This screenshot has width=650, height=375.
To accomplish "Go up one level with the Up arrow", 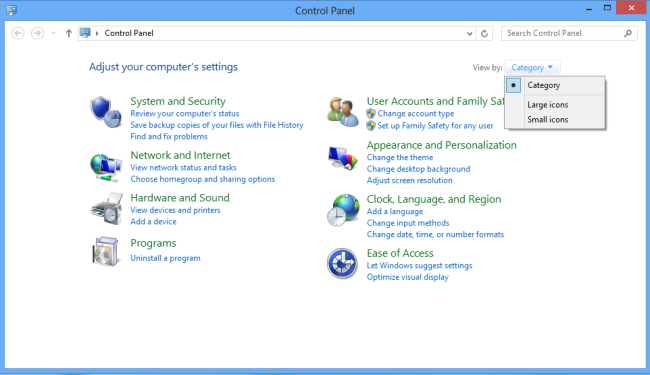I will point(69,33).
